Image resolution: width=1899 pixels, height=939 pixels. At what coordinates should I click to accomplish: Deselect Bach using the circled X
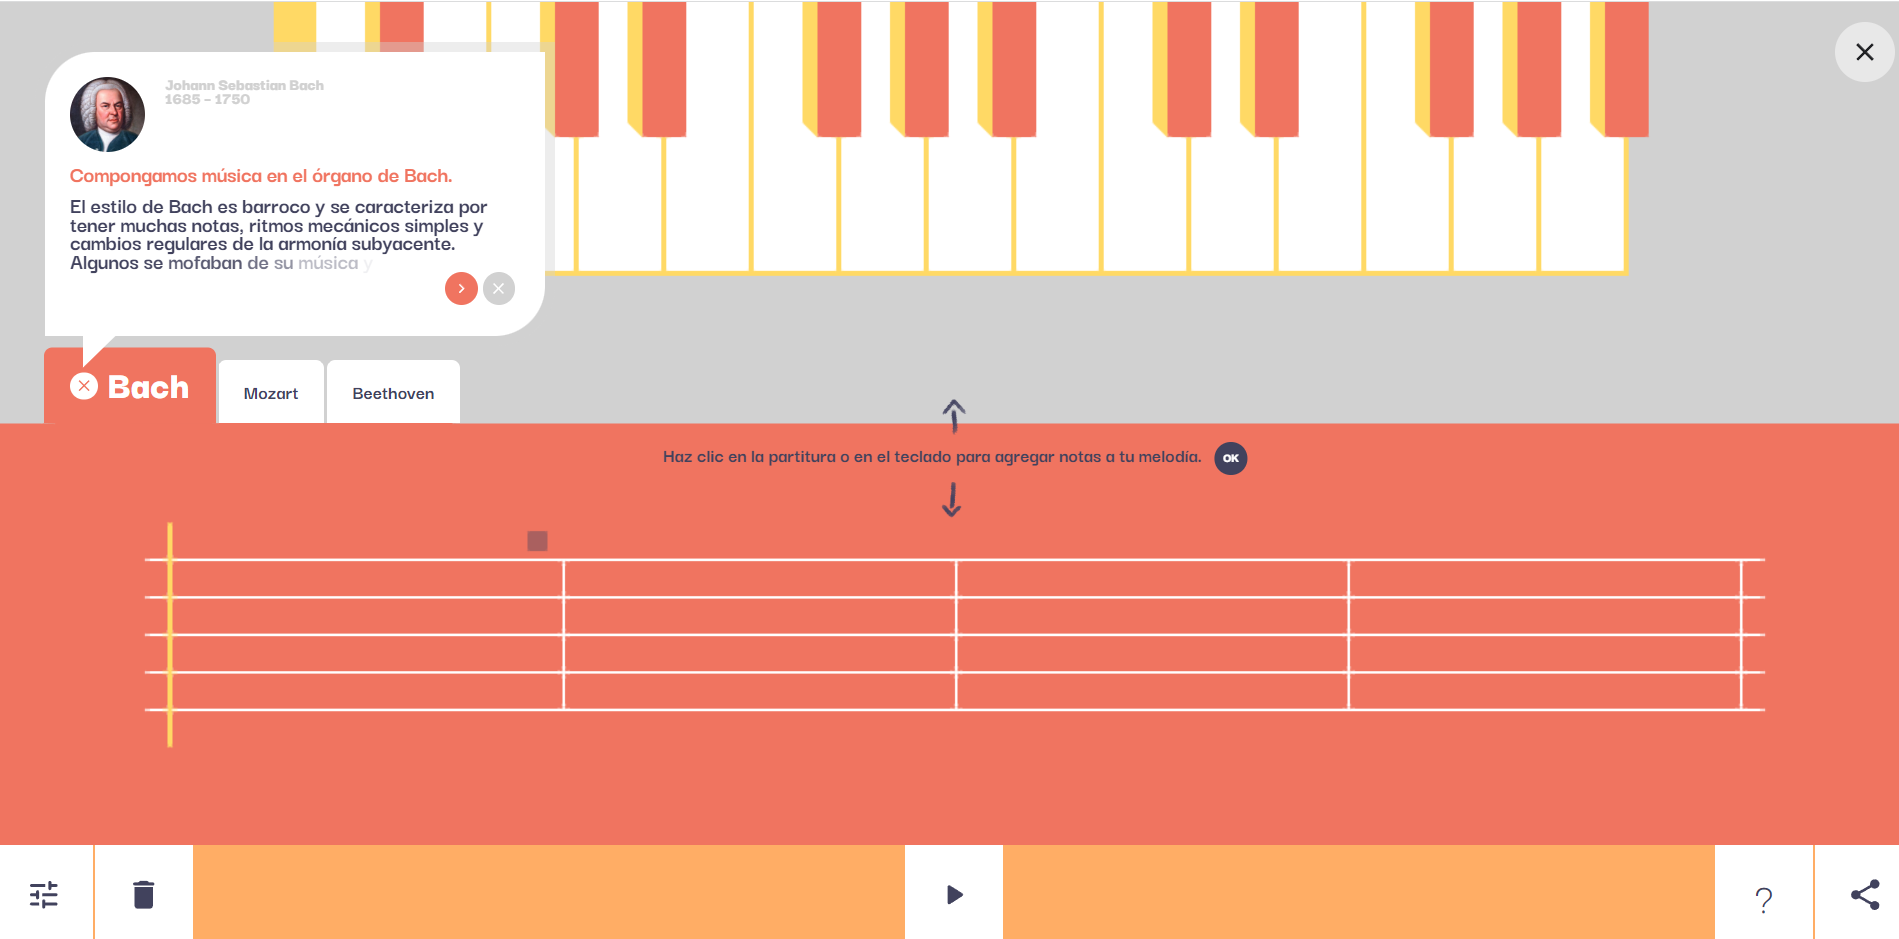84,386
